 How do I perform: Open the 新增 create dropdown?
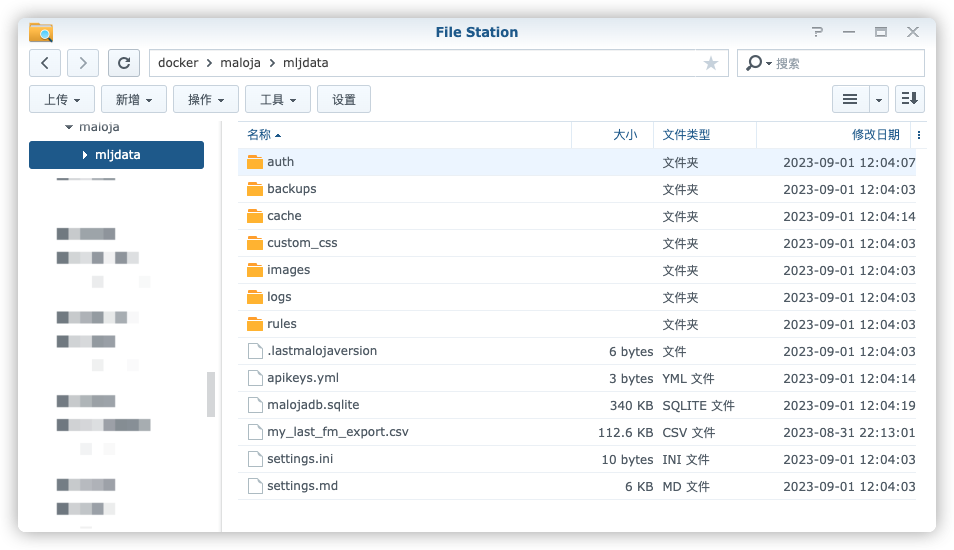[x=134, y=99]
